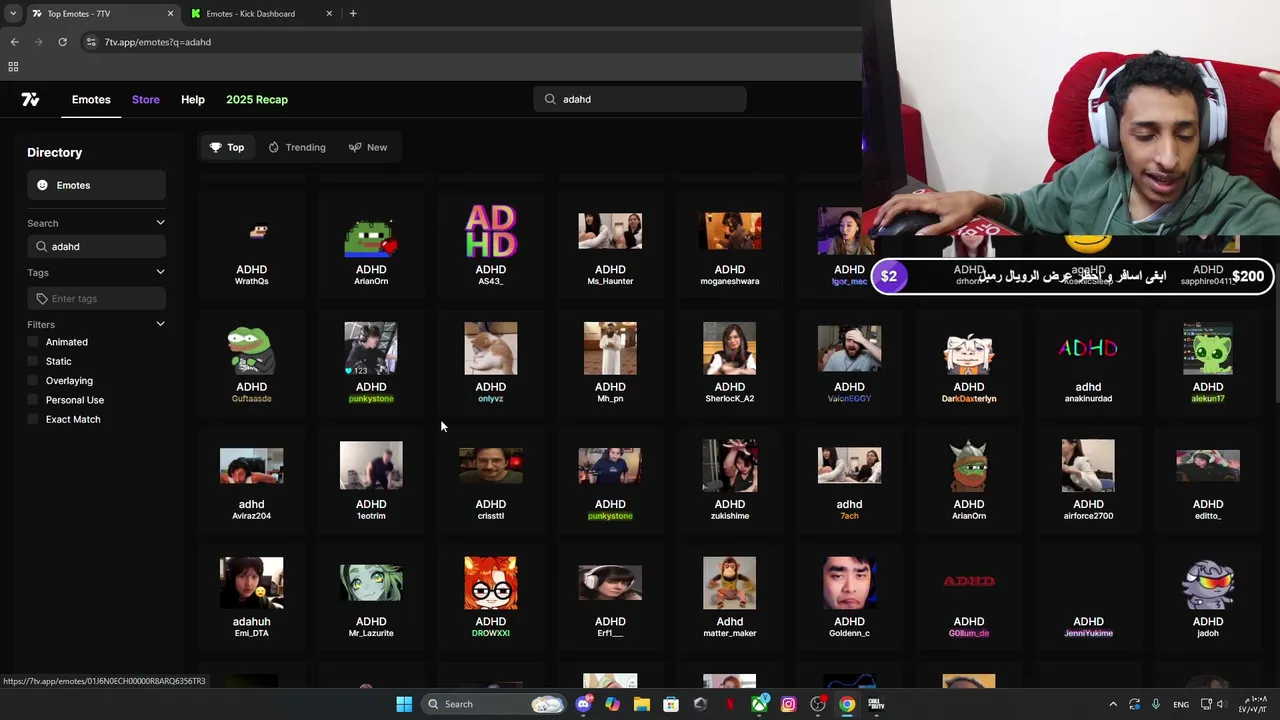The height and width of the screenshot is (720, 1280).
Task: Open the ADHD emote by jadoh
Action: click(1208, 597)
